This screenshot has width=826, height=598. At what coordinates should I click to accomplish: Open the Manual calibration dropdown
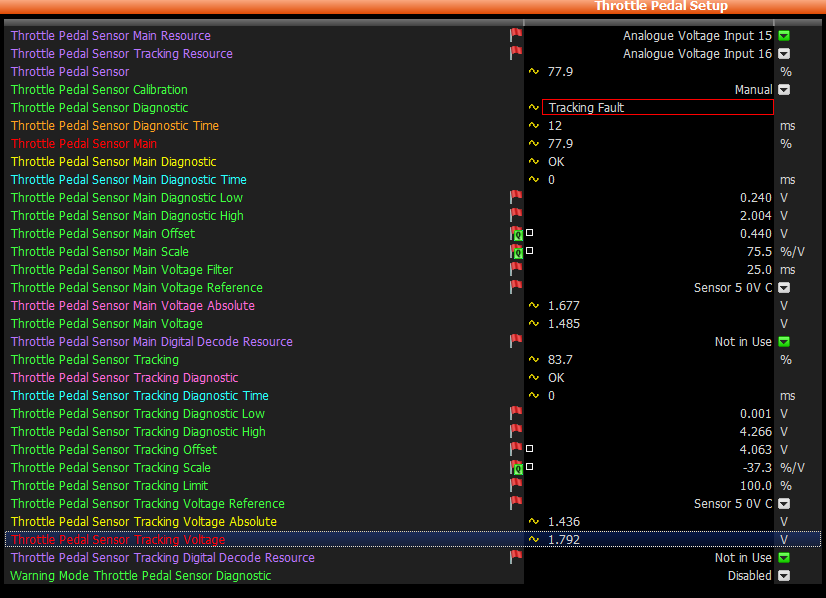click(x=785, y=90)
